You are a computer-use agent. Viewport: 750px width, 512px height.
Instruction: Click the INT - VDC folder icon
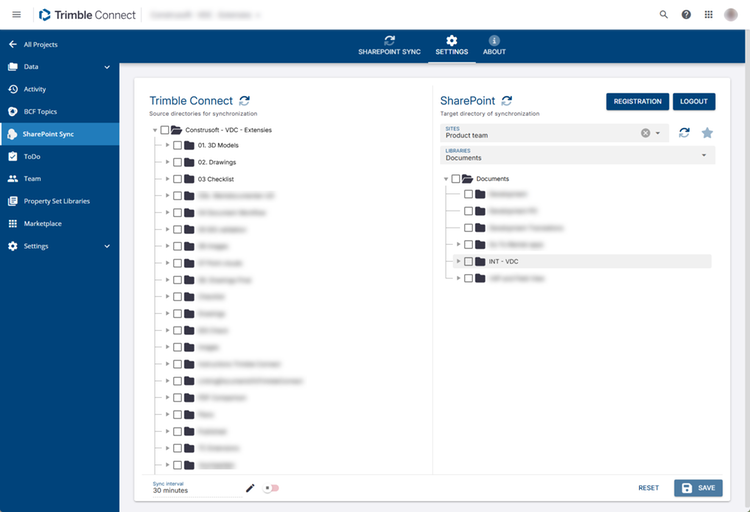click(480, 261)
